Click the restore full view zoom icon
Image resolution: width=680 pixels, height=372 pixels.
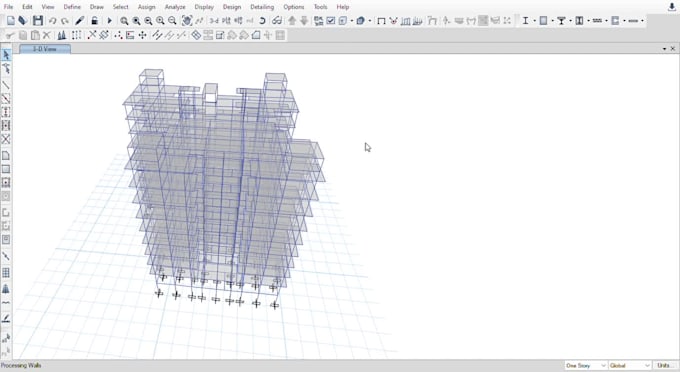point(136,20)
